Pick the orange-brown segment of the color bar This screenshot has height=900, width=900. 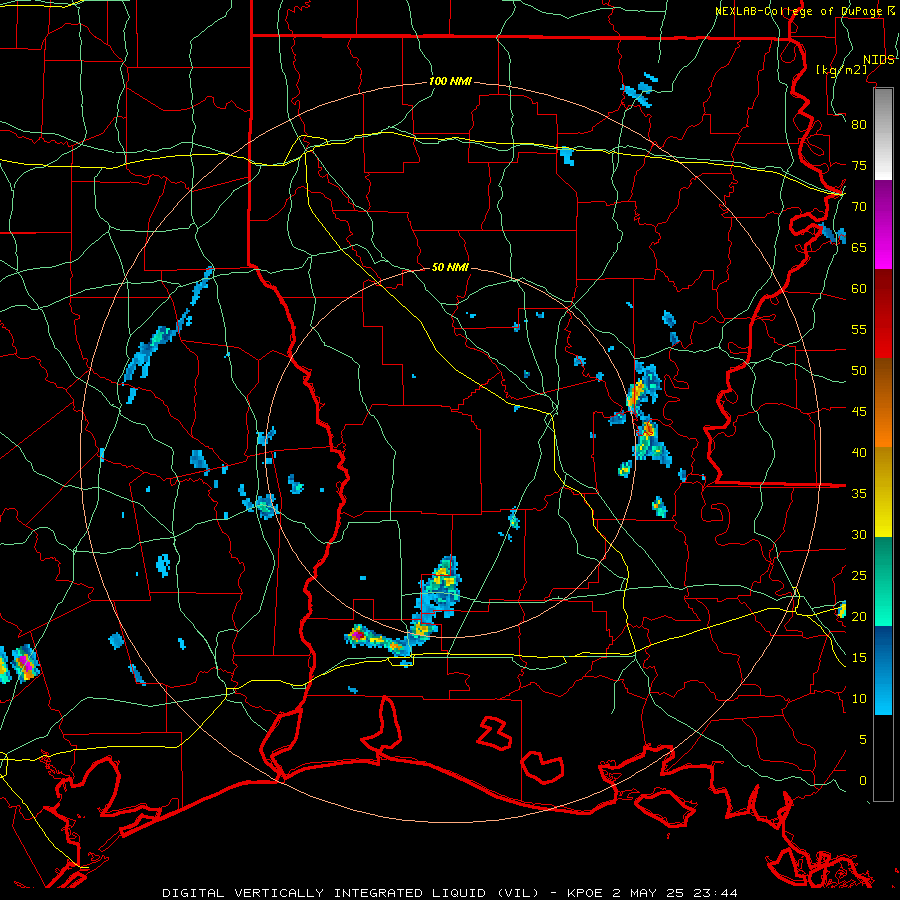pos(883,403)
